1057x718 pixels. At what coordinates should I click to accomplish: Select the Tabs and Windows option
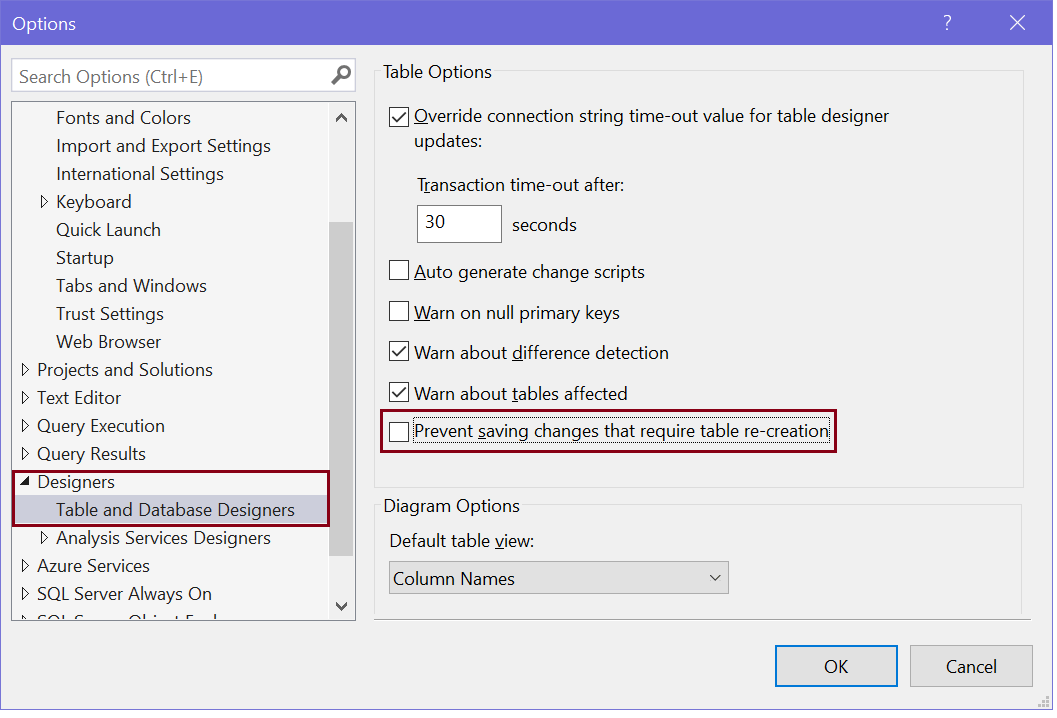coord(131,286)
